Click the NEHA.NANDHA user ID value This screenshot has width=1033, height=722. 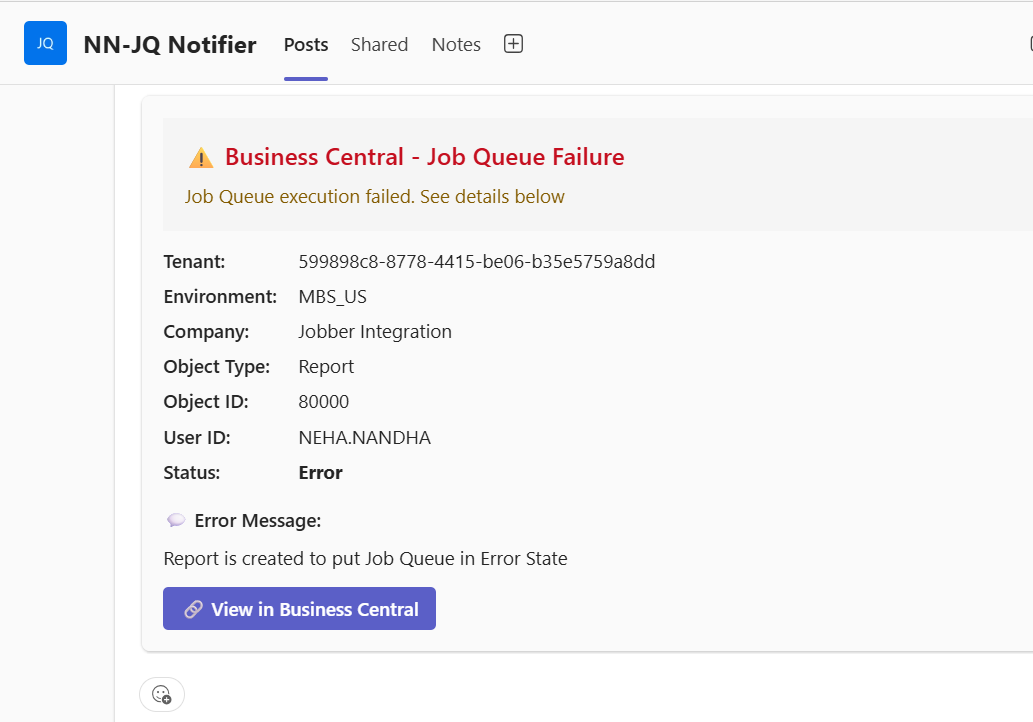364,437
